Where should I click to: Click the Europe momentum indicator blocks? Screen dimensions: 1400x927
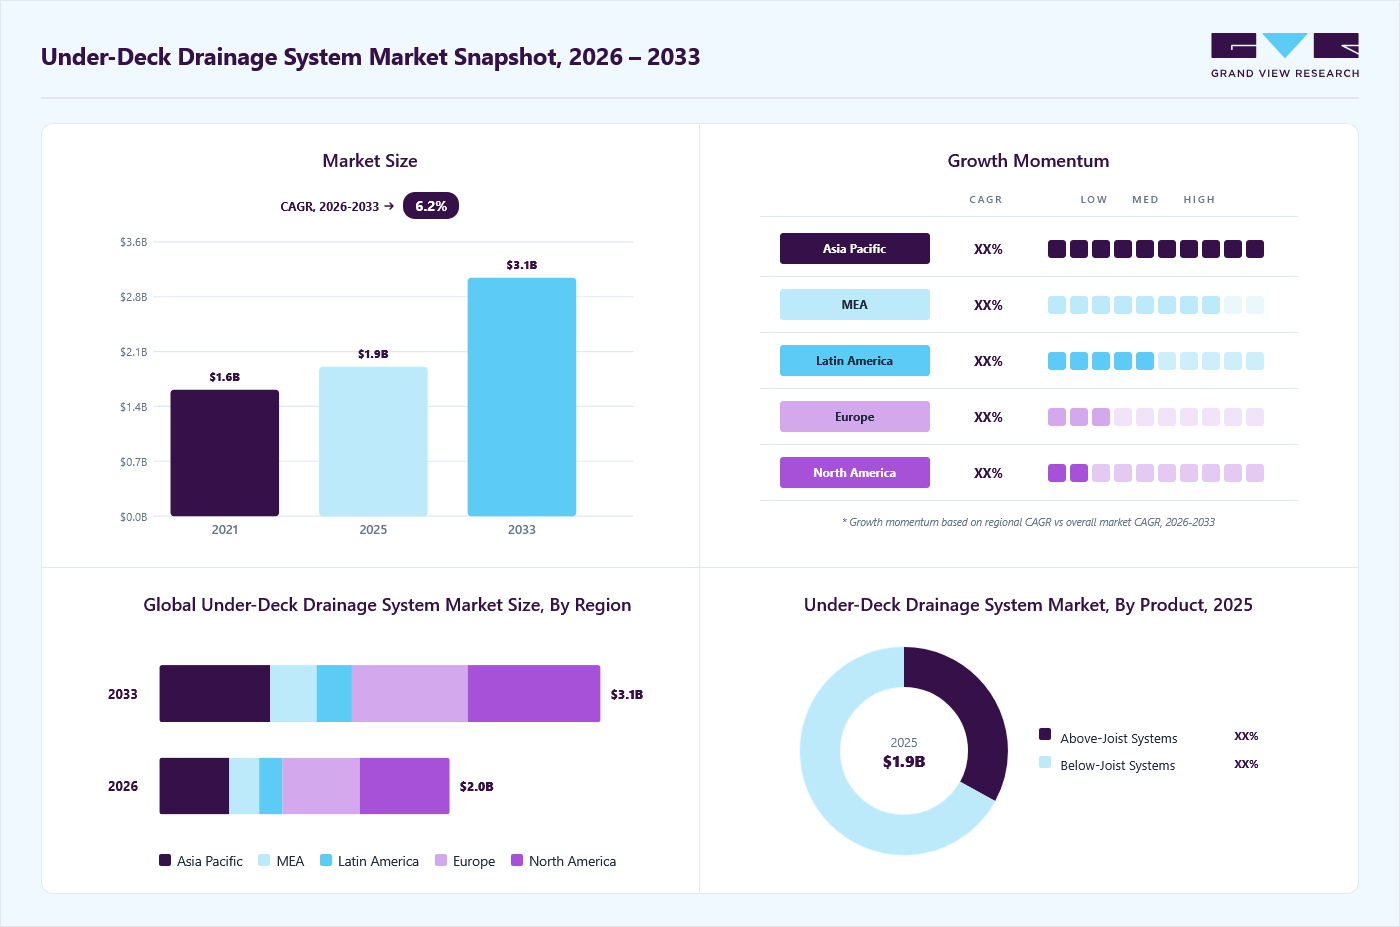click(1156, 417)
